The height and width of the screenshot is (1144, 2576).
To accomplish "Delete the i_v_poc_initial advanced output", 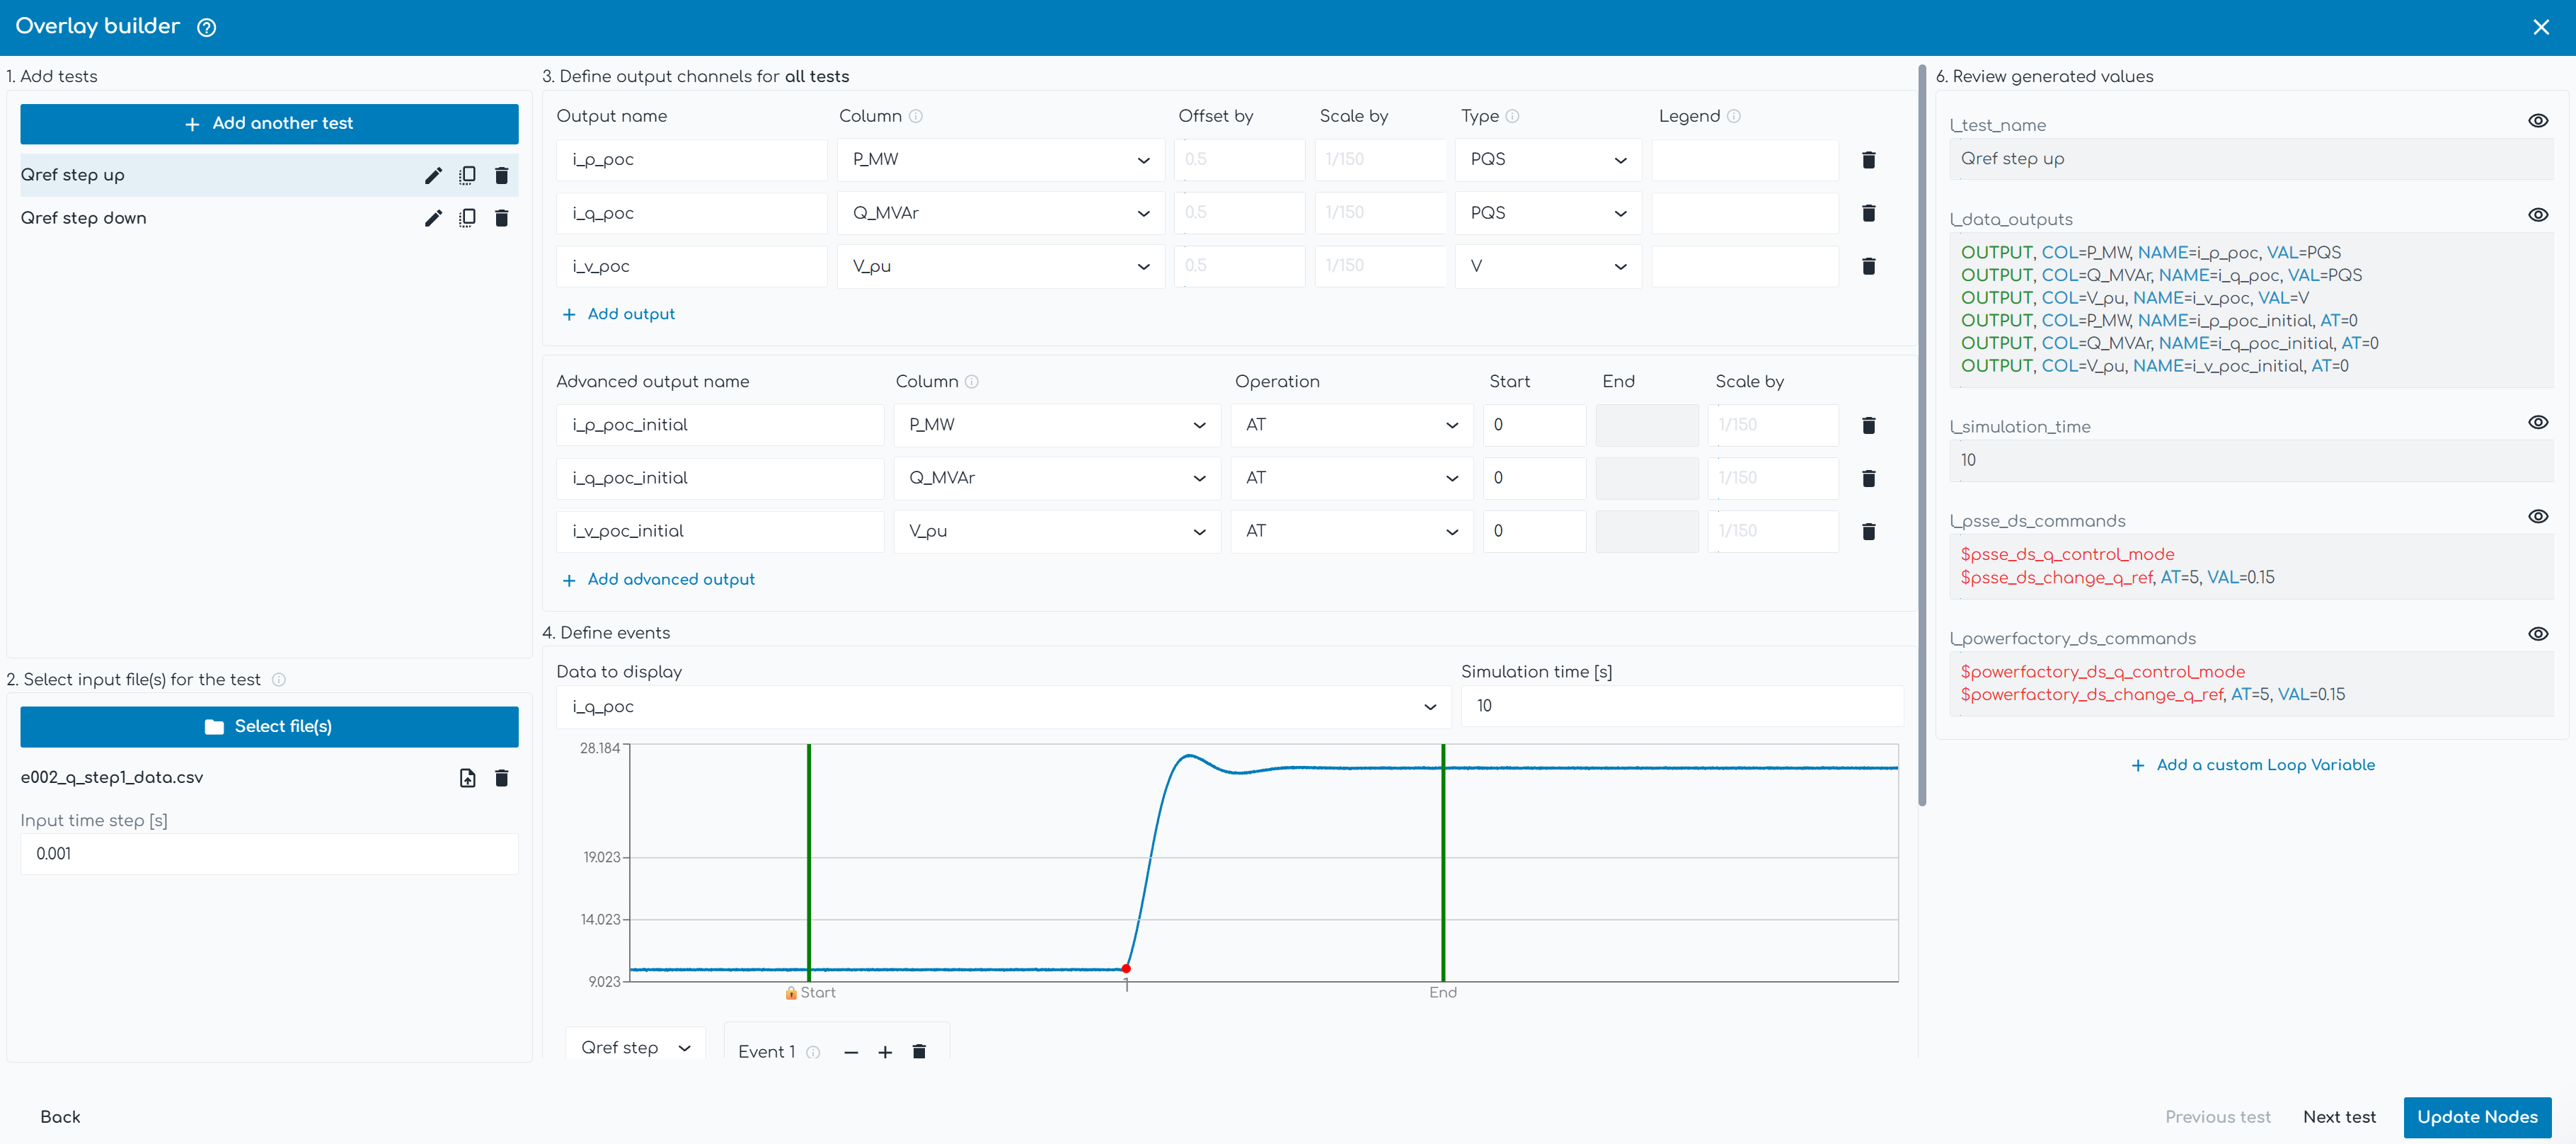I will click(1868, 531).
